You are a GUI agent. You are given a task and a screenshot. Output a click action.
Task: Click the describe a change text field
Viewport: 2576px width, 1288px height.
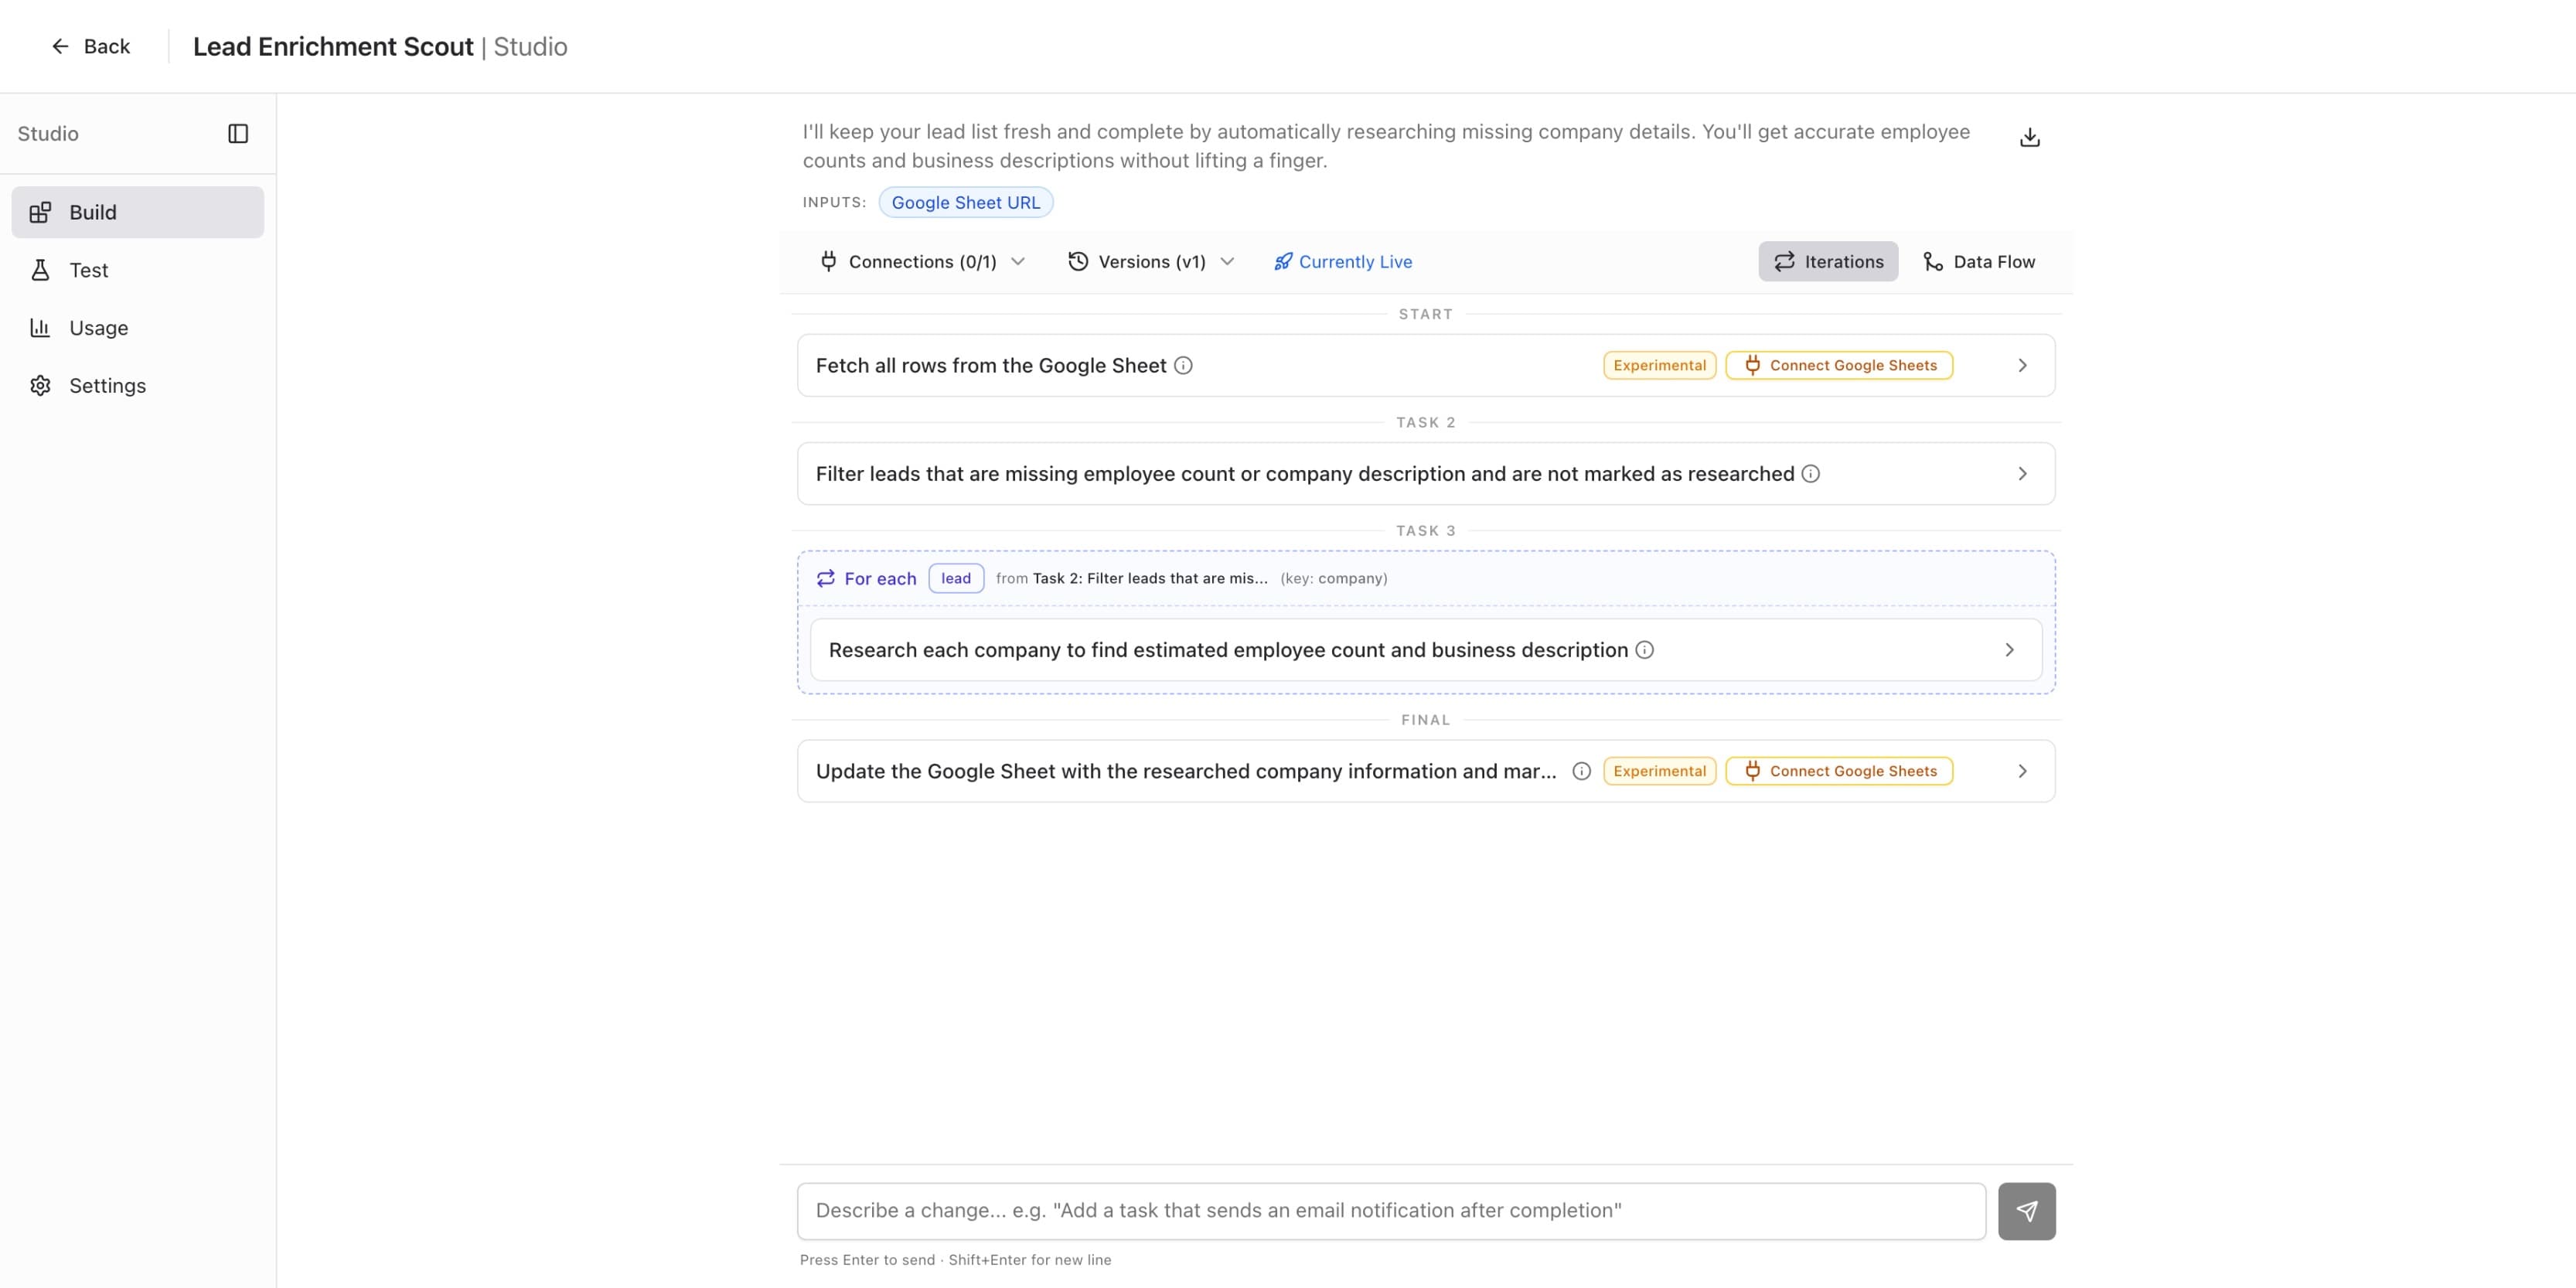click(x=1390, y=1210)
